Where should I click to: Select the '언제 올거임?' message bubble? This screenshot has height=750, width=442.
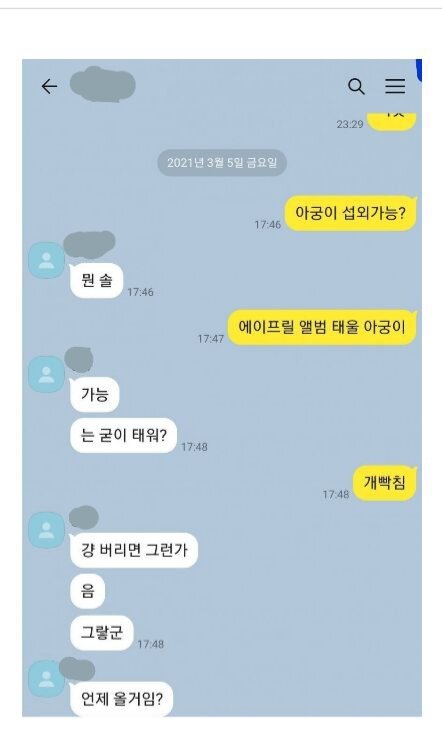tap(122, 699)
